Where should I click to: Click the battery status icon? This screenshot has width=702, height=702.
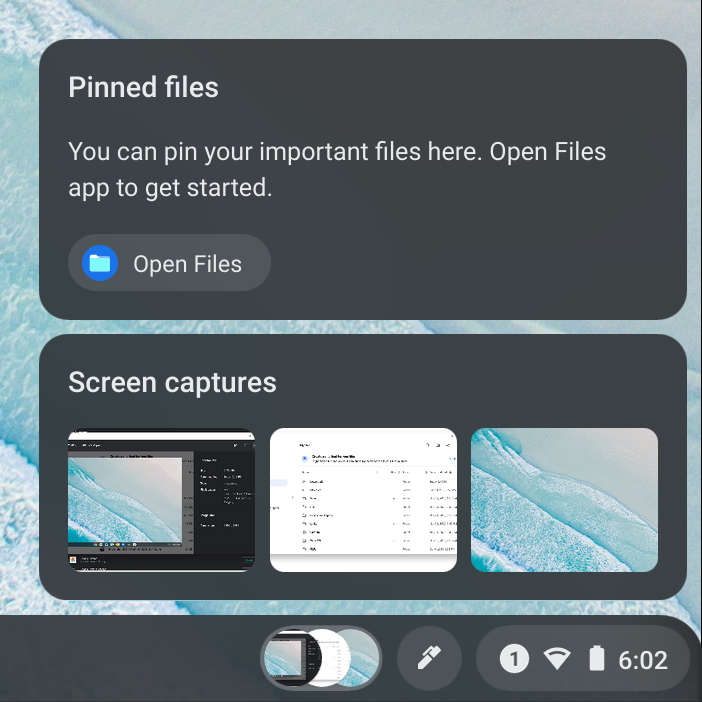(597, 659)
